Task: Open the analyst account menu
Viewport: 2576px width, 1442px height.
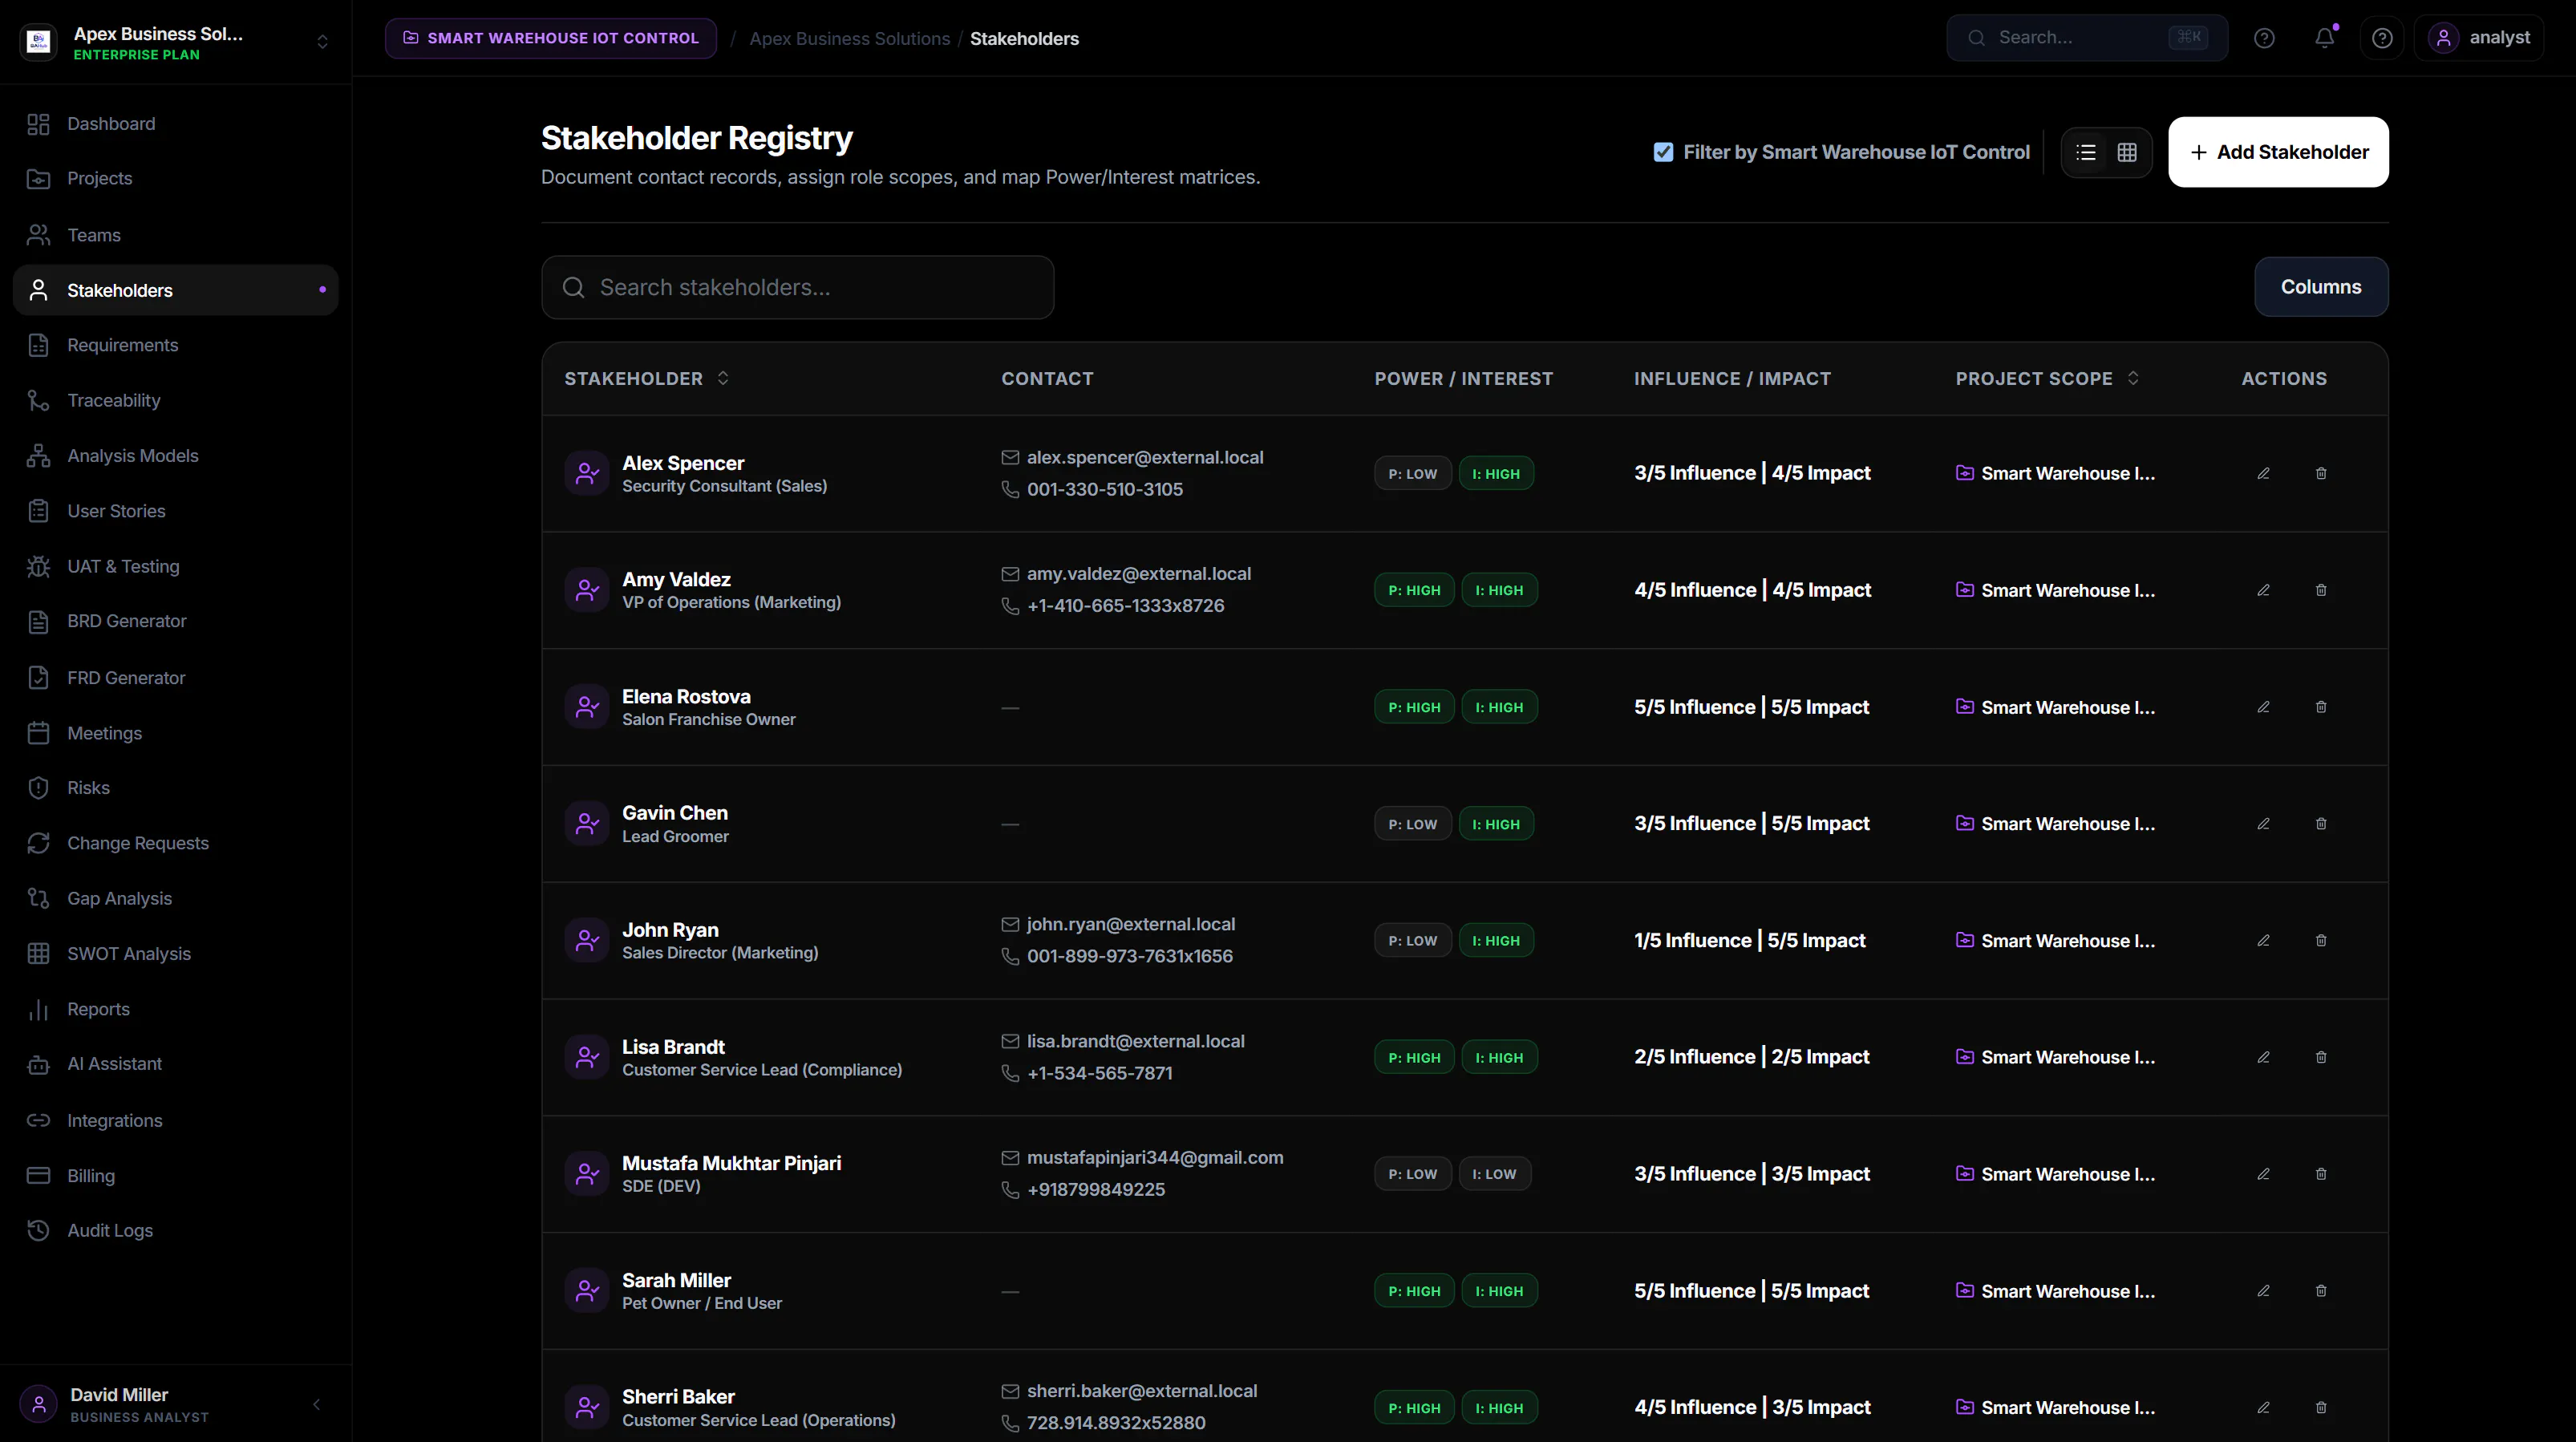Action: [x=2478, y=38]
